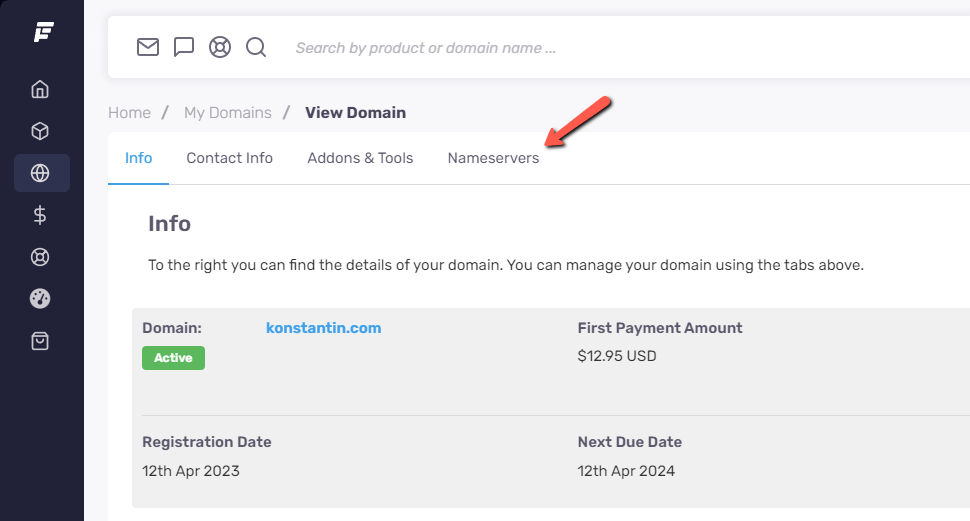
Task: Open the home icon in sidebar
Action: (x=40, y=89)
